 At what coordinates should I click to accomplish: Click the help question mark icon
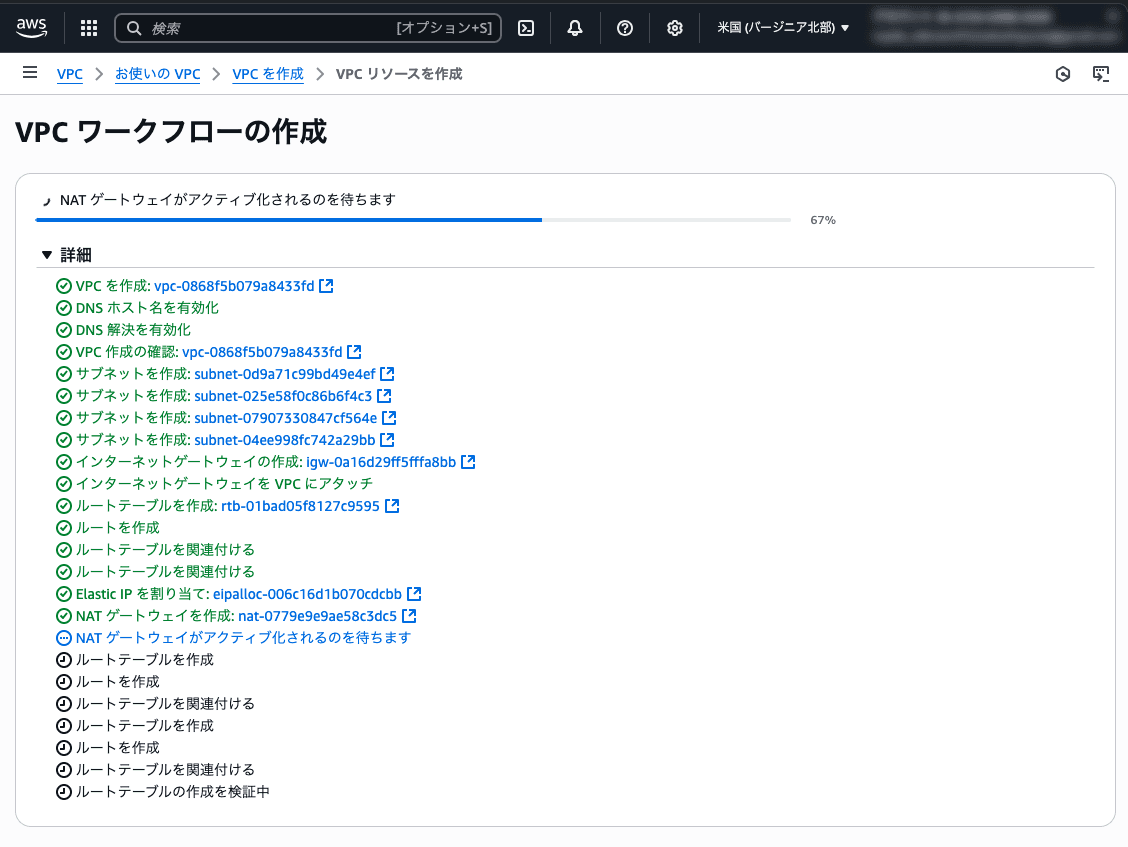coord(625,27)
